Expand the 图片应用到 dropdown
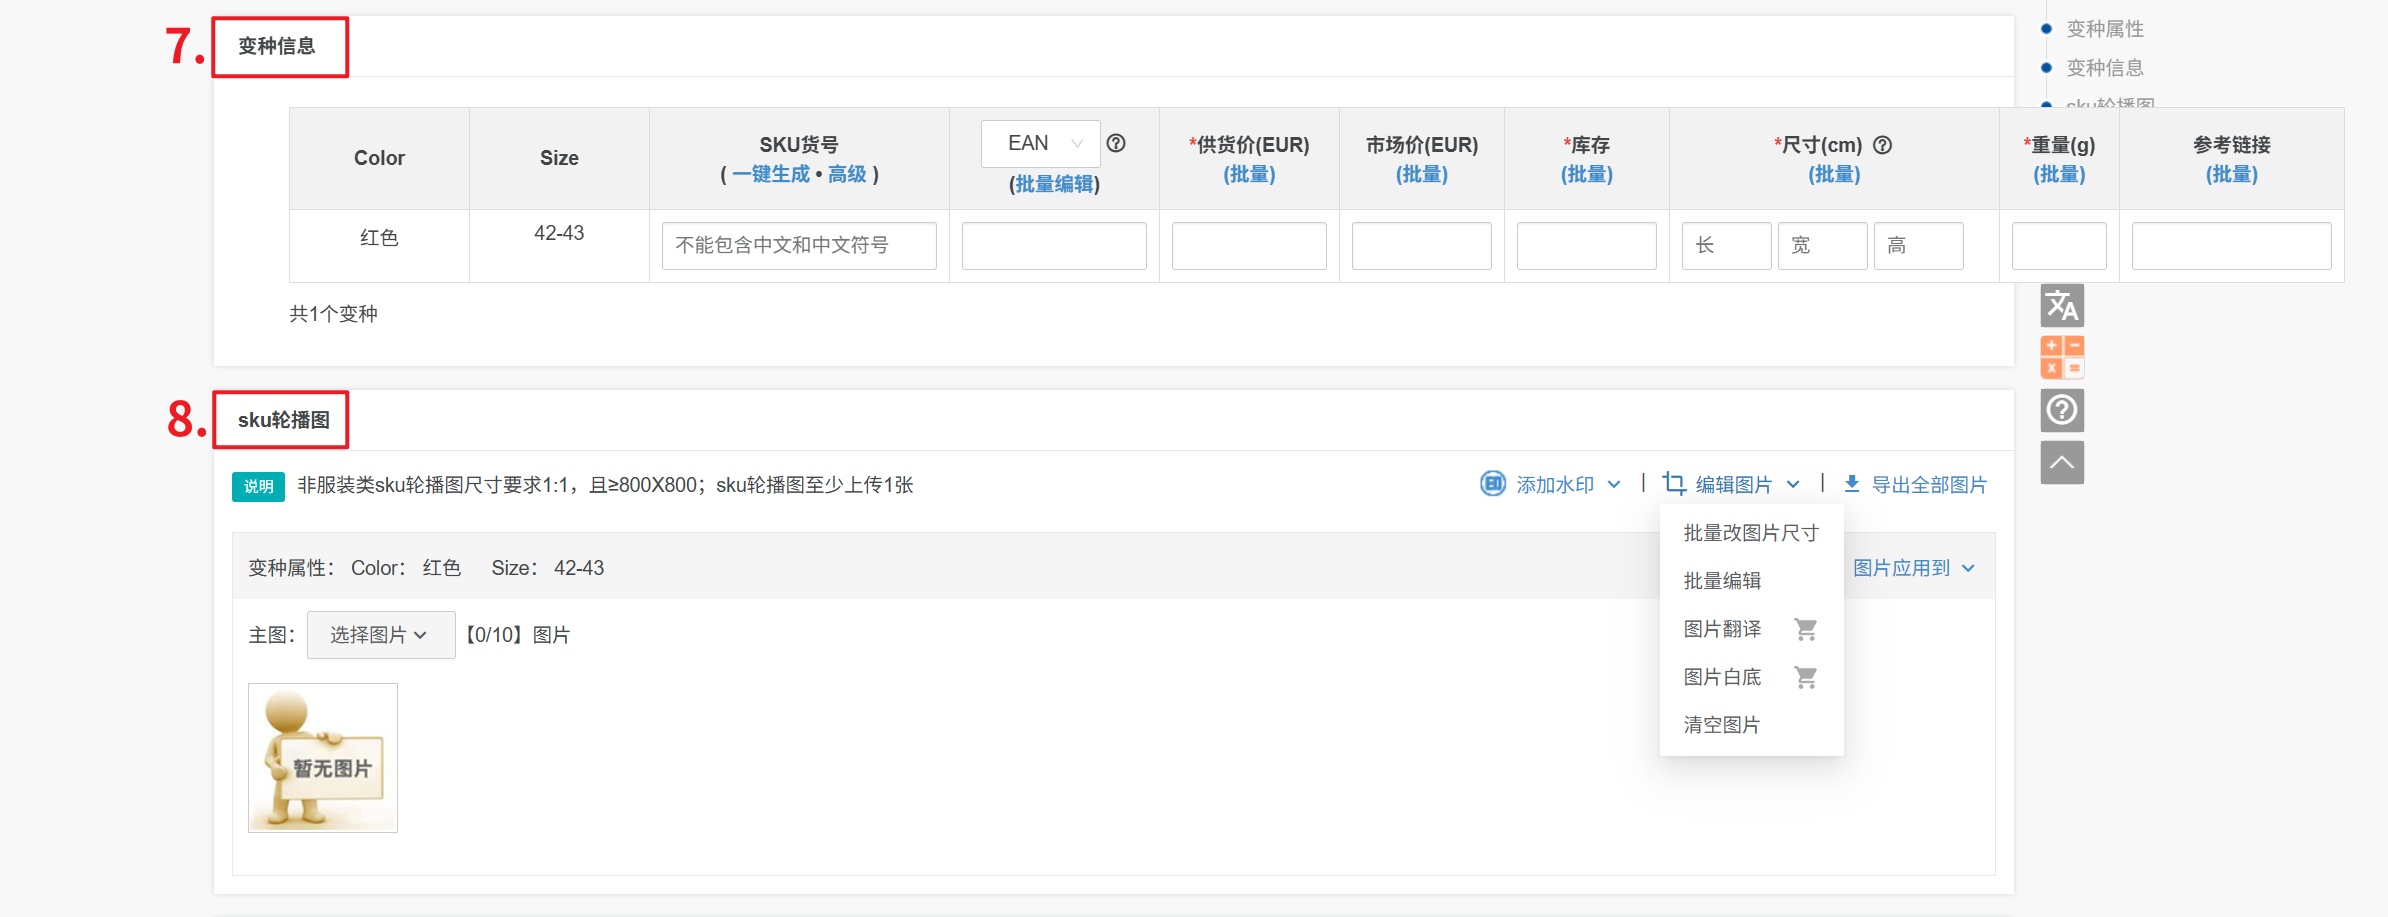2388x917 pixels. 1913,568
